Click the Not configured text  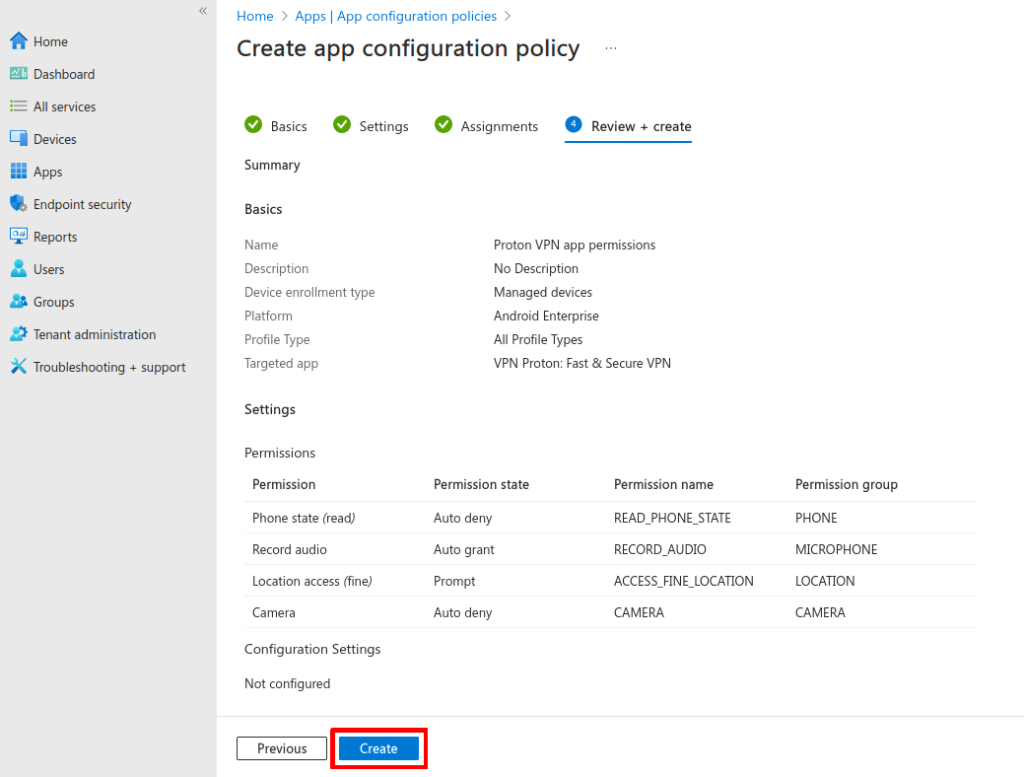(287, 684)
